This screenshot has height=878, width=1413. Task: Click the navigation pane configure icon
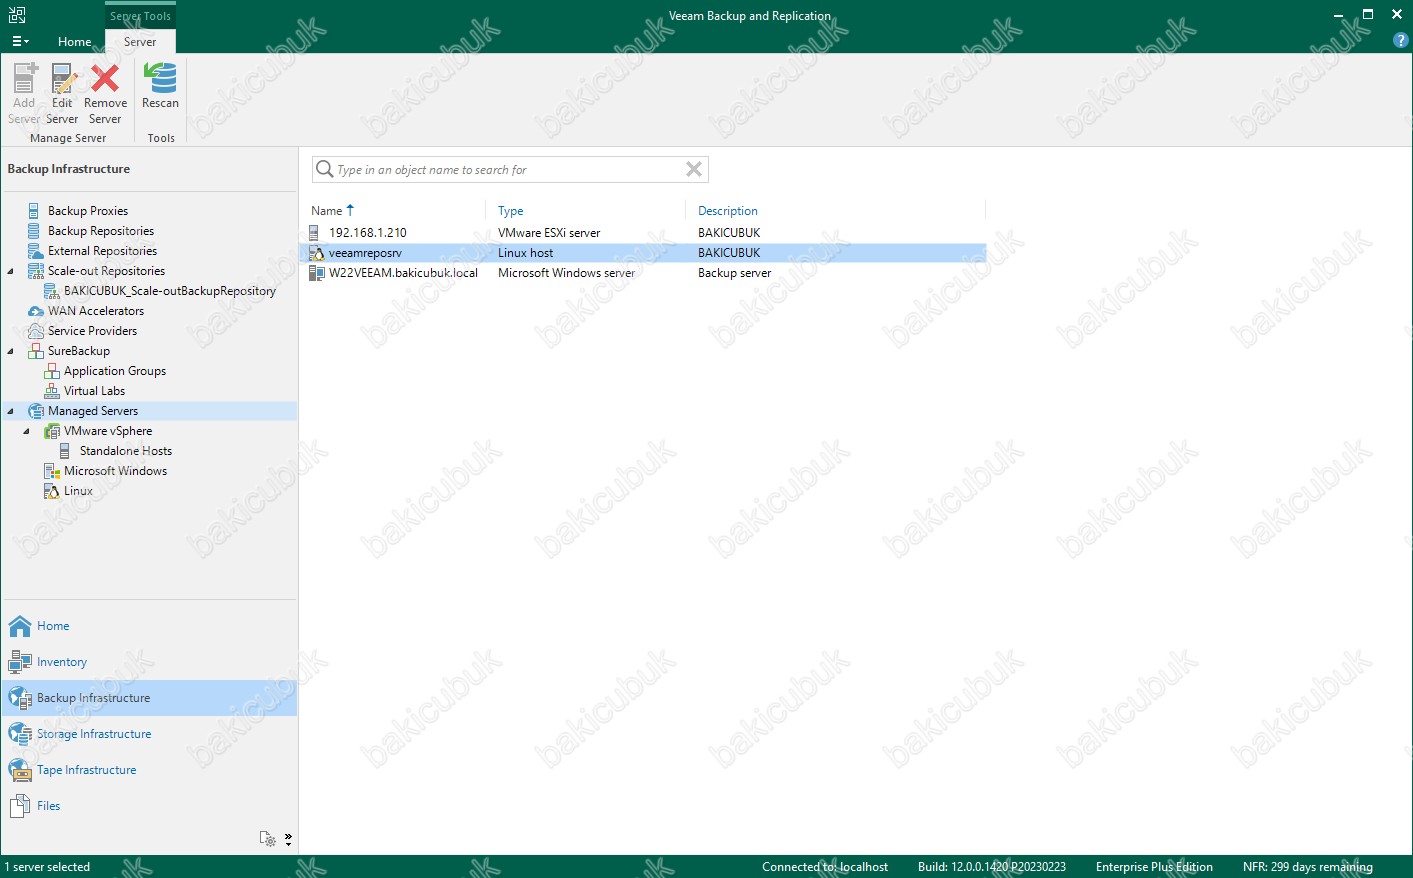click(x=267, y=839)
